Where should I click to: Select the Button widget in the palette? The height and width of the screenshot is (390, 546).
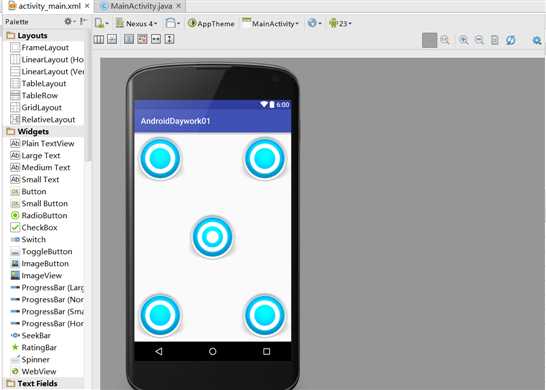pos(28,192)
